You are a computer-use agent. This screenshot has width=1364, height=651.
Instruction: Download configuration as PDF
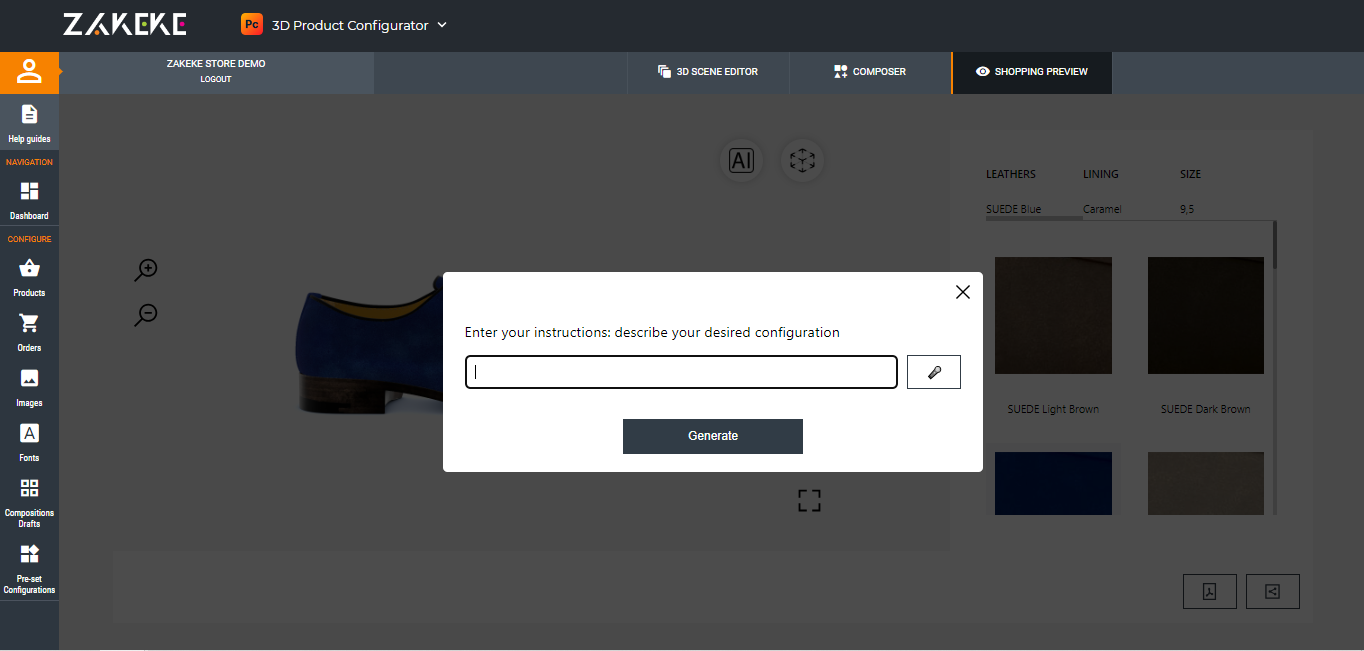tap(1210, 591)
